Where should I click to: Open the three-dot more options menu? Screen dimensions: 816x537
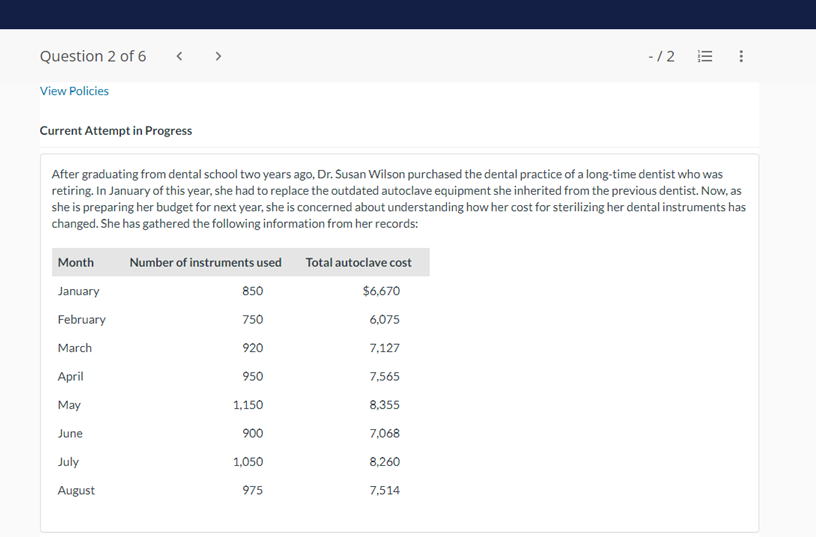point(741,56)
